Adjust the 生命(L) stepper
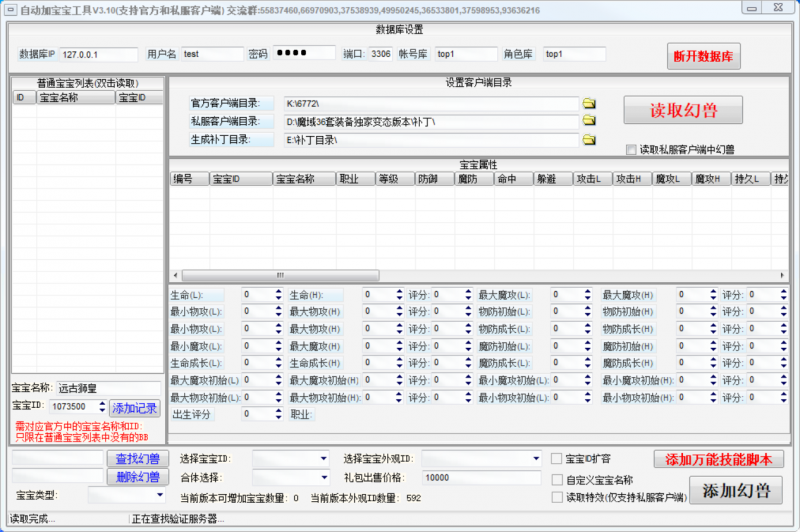The height and width of the screenshot is (532, 800). pos(278,295)
